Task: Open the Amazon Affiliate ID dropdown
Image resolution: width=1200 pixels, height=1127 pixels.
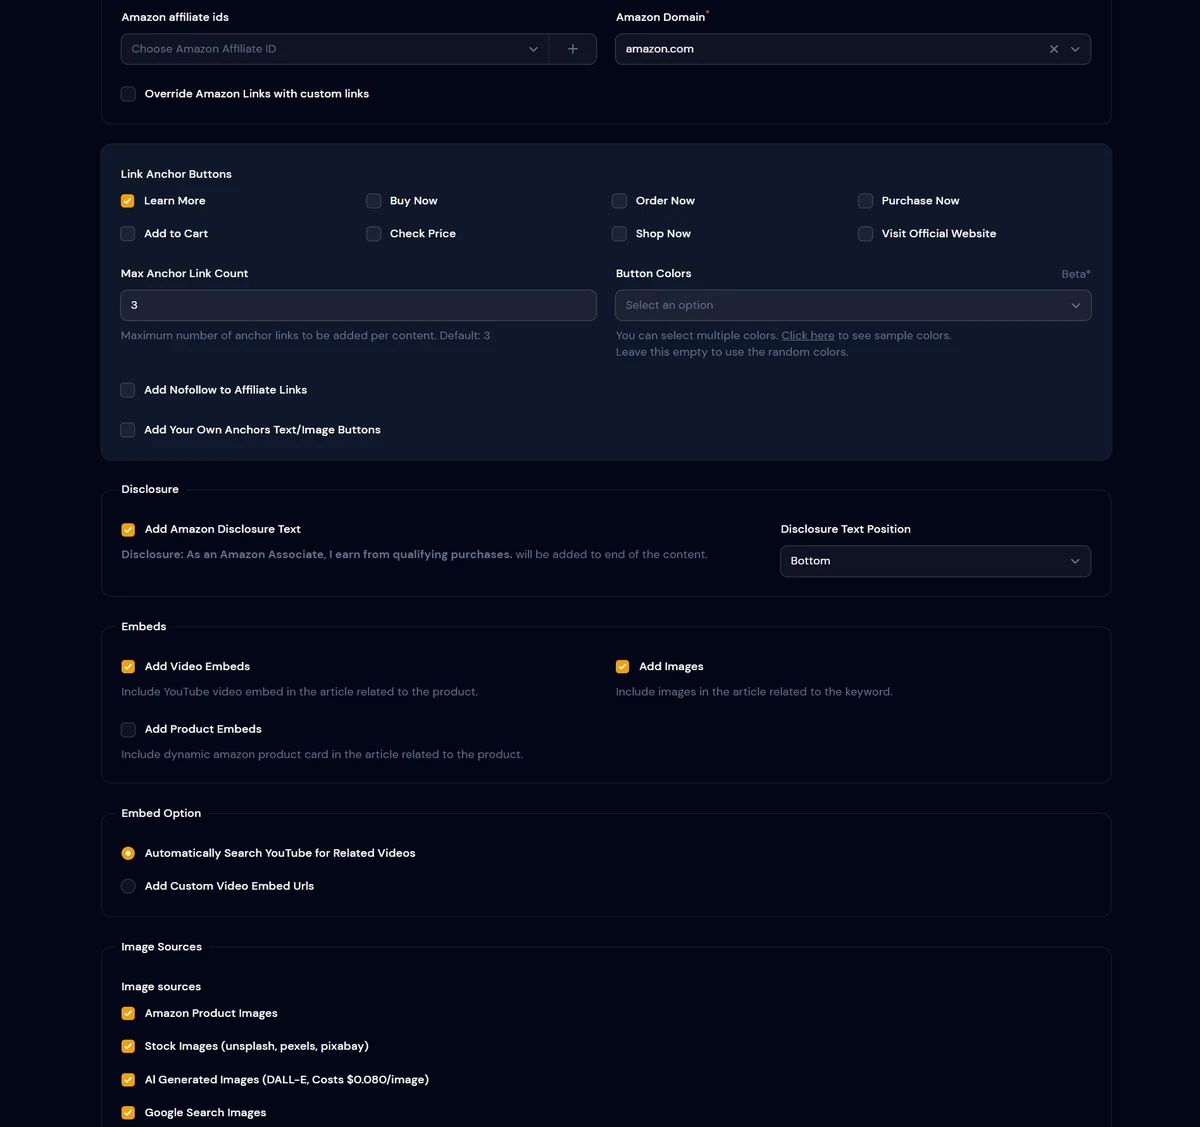Action: (335, 49)
